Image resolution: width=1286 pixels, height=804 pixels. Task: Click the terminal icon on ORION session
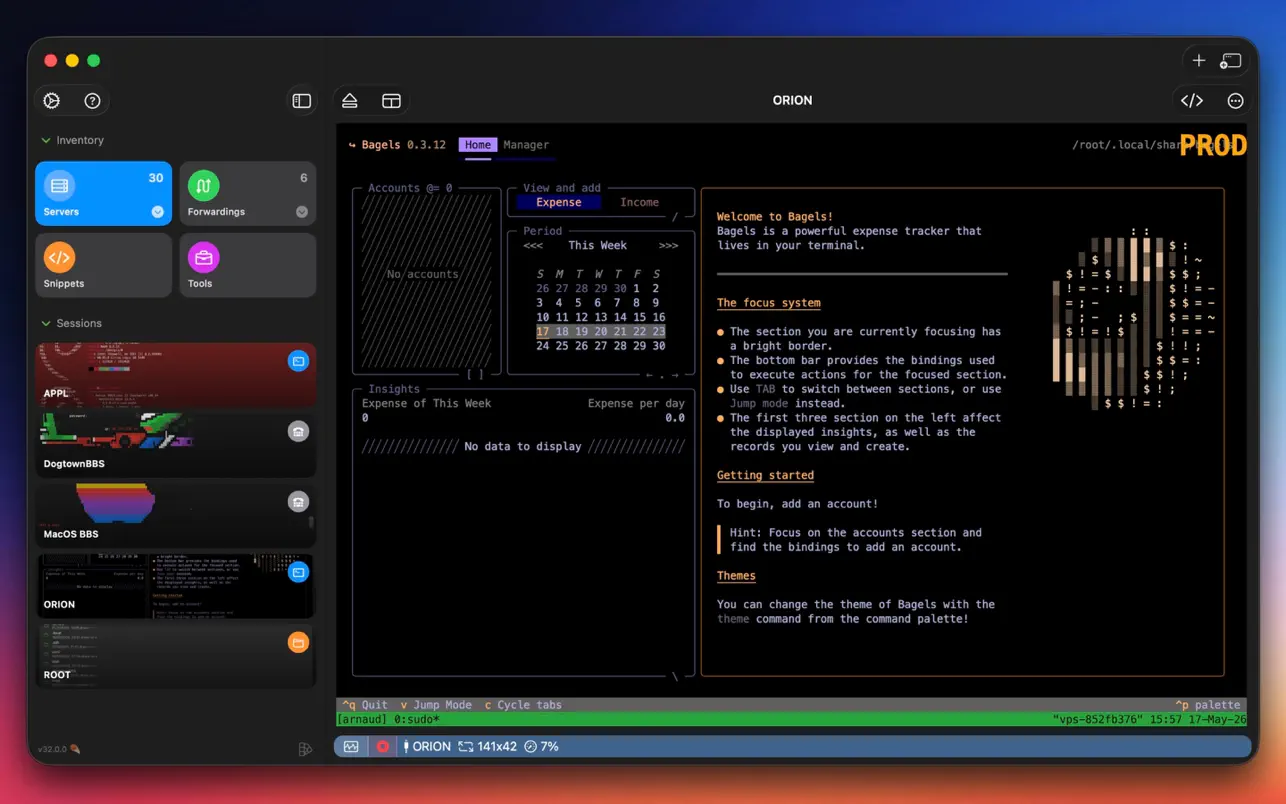pos(298,572)
